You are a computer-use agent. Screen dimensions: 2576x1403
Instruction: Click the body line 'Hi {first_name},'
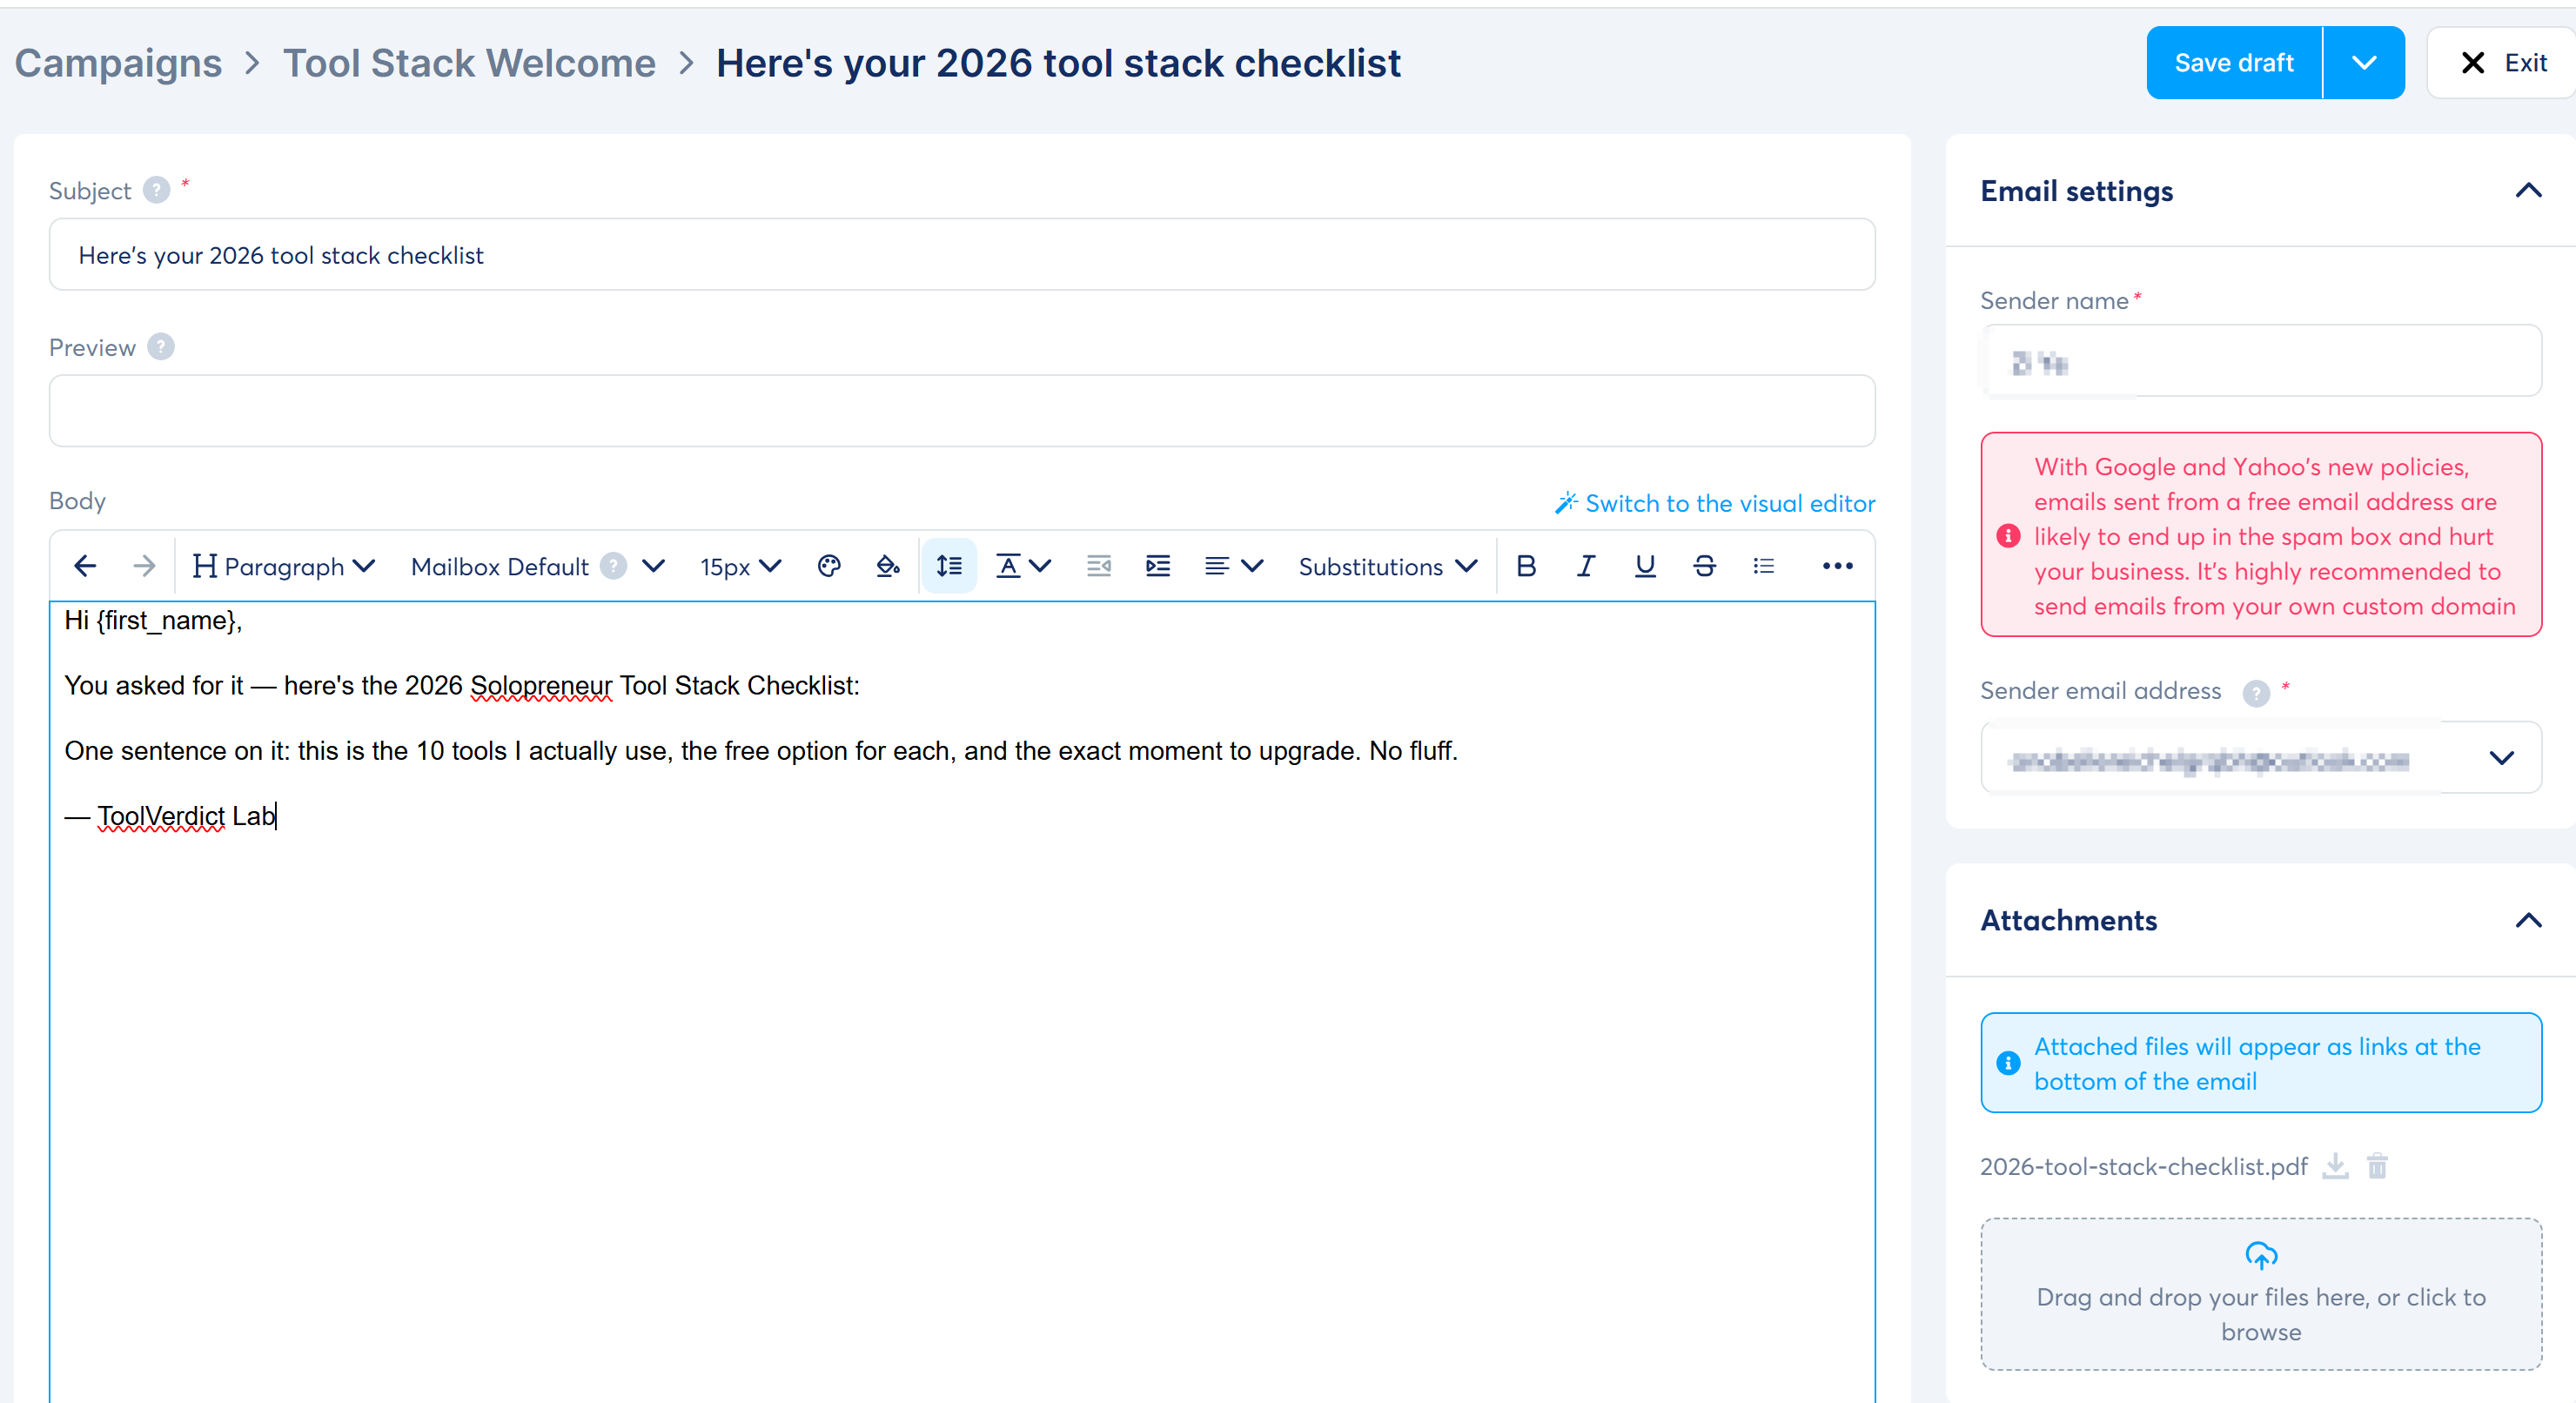click(153, 620)
